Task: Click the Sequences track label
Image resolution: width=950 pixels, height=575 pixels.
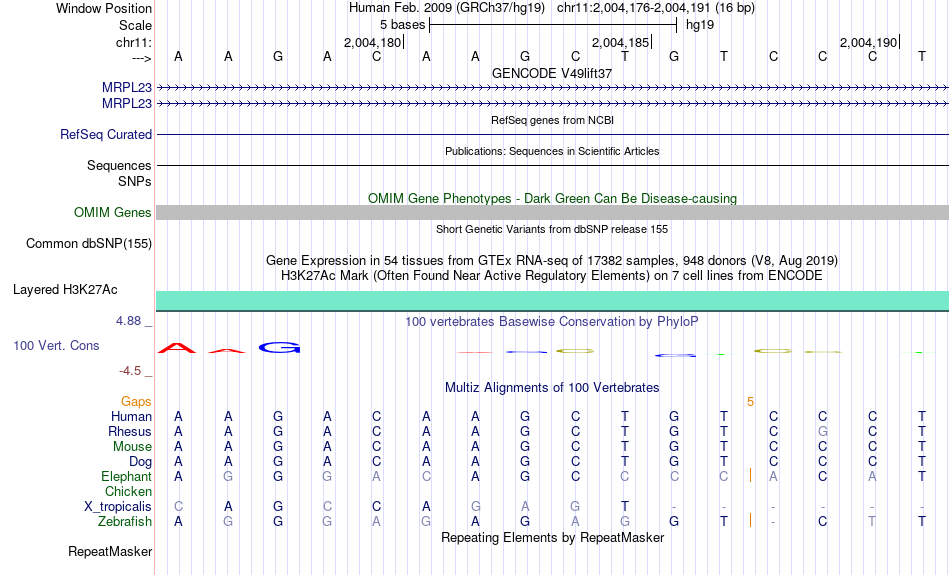Action: pos(119,165)
